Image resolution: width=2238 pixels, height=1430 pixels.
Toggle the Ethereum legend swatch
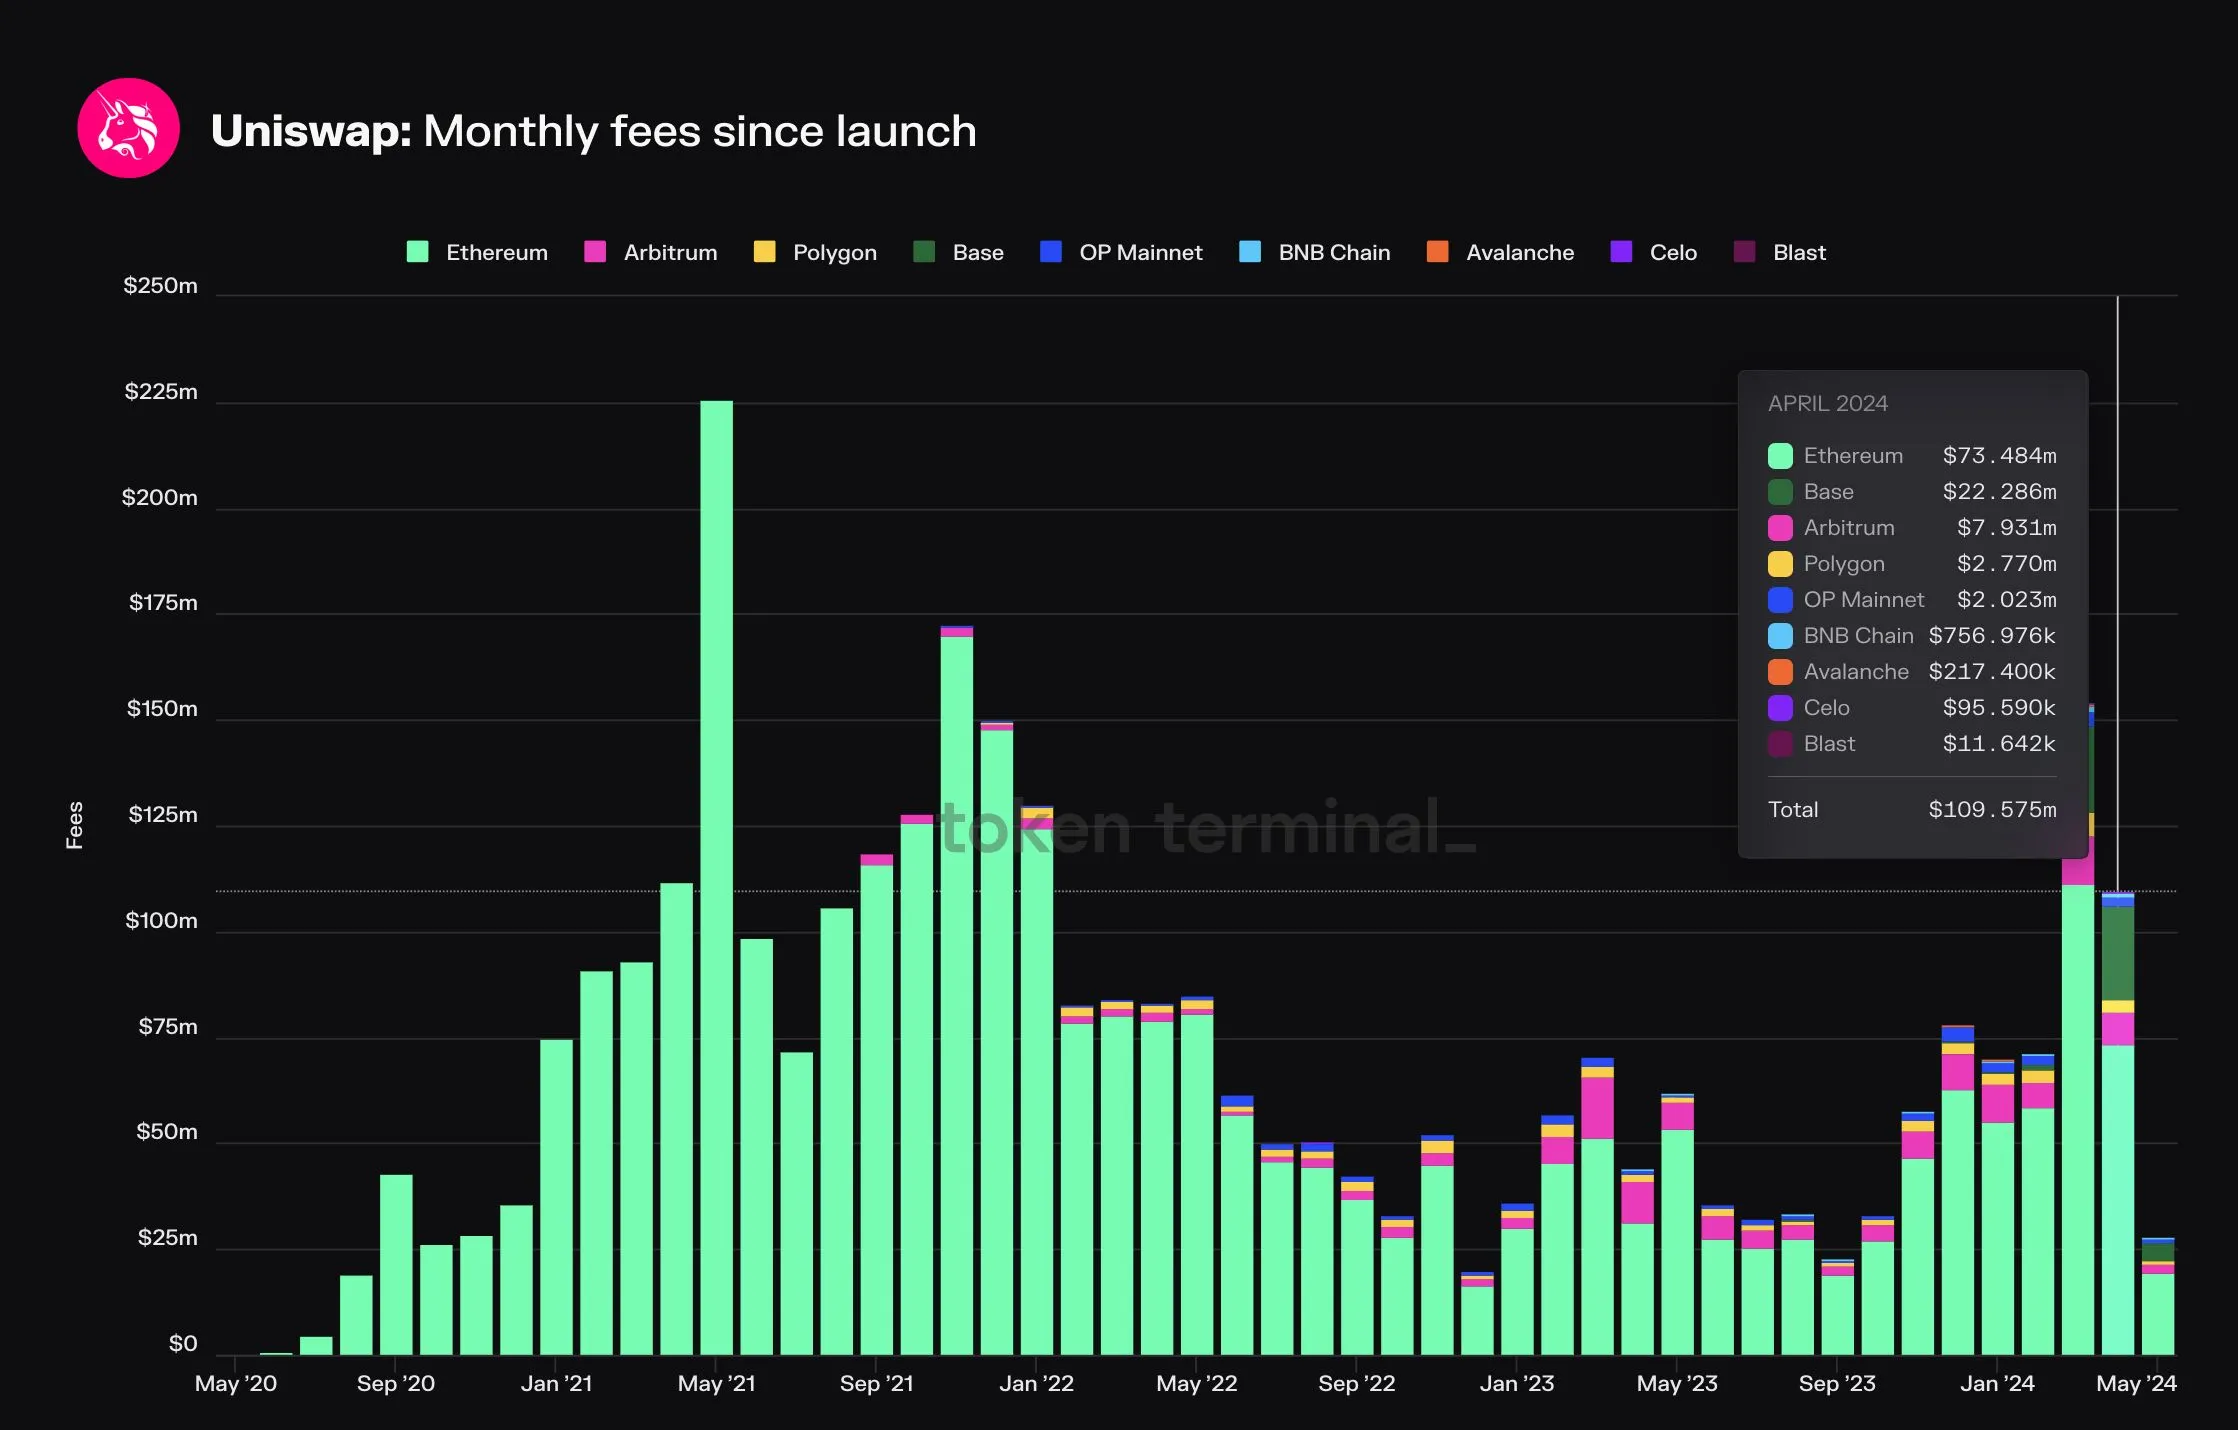[x=418, y=252]
